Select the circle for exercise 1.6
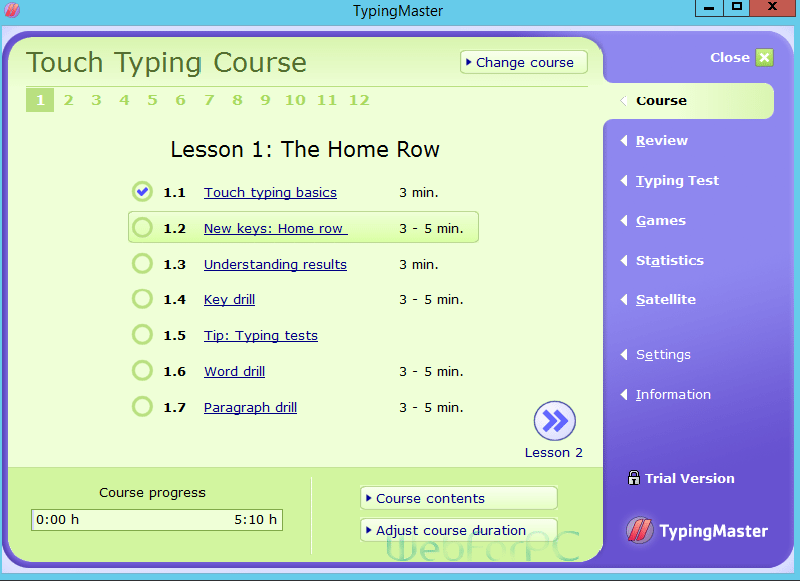 coord(142,371)
